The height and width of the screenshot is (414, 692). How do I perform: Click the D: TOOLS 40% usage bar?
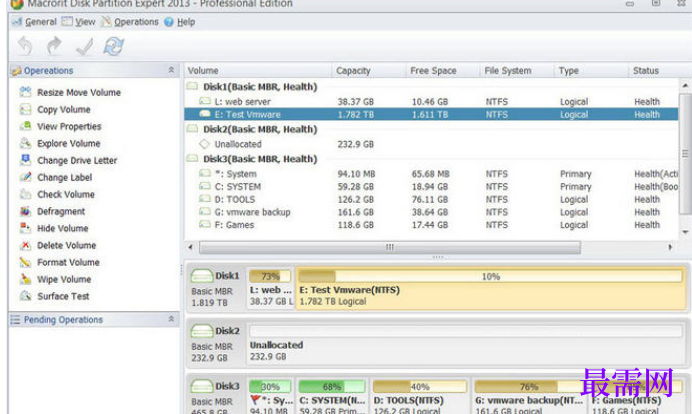coord(420,387)
